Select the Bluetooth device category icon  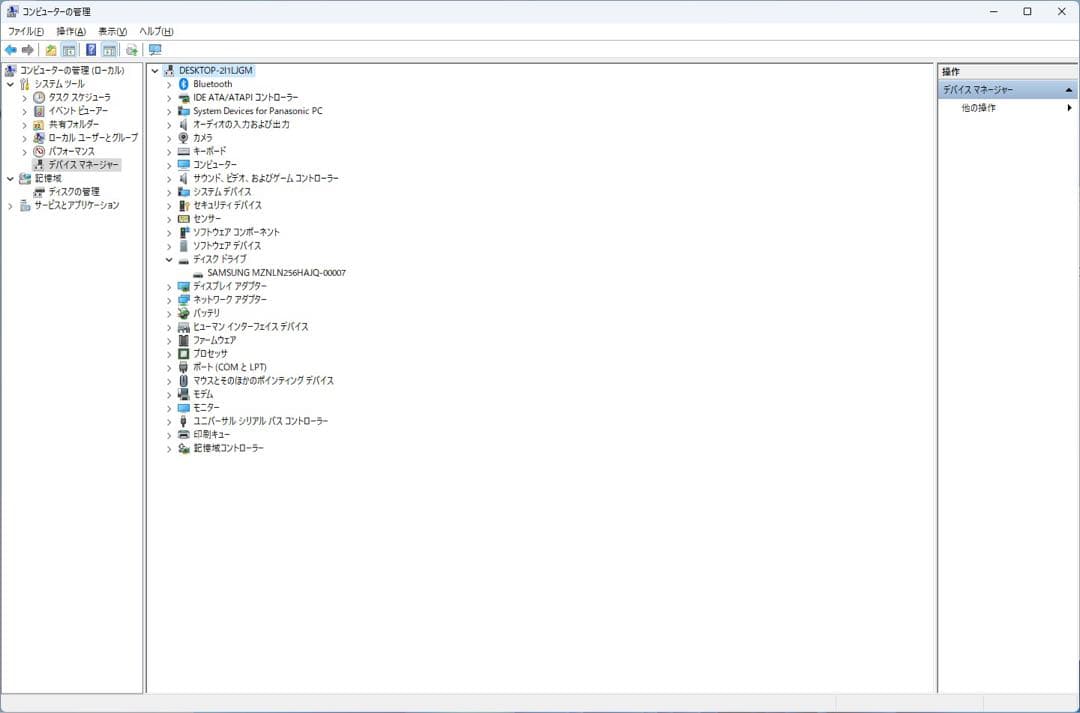pyautogui.click(x=186, y=84)
